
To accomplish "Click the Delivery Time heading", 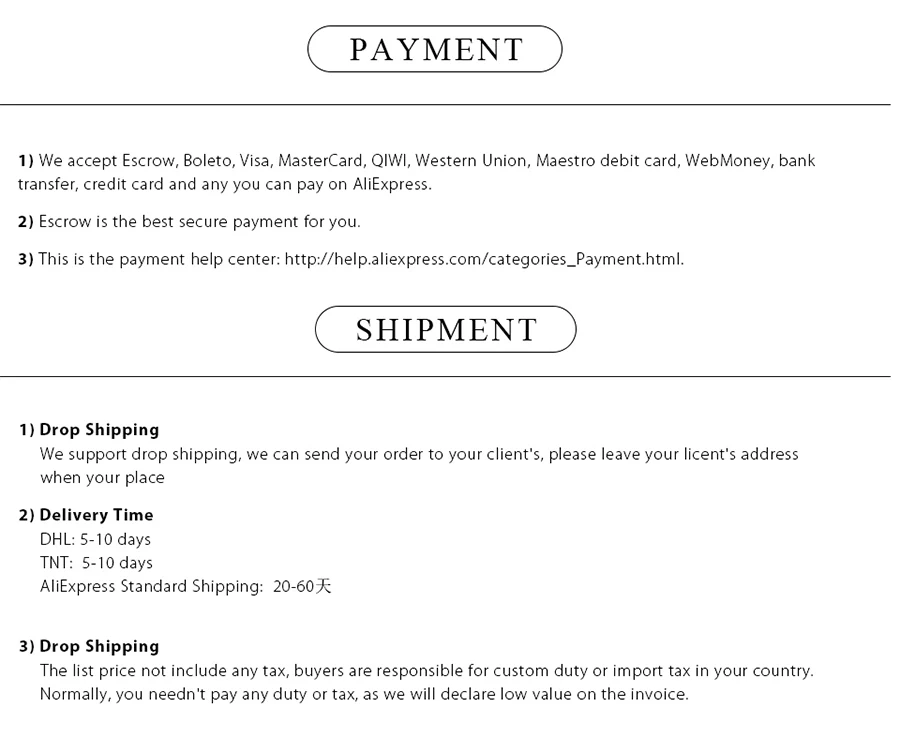I will [96, 515].
